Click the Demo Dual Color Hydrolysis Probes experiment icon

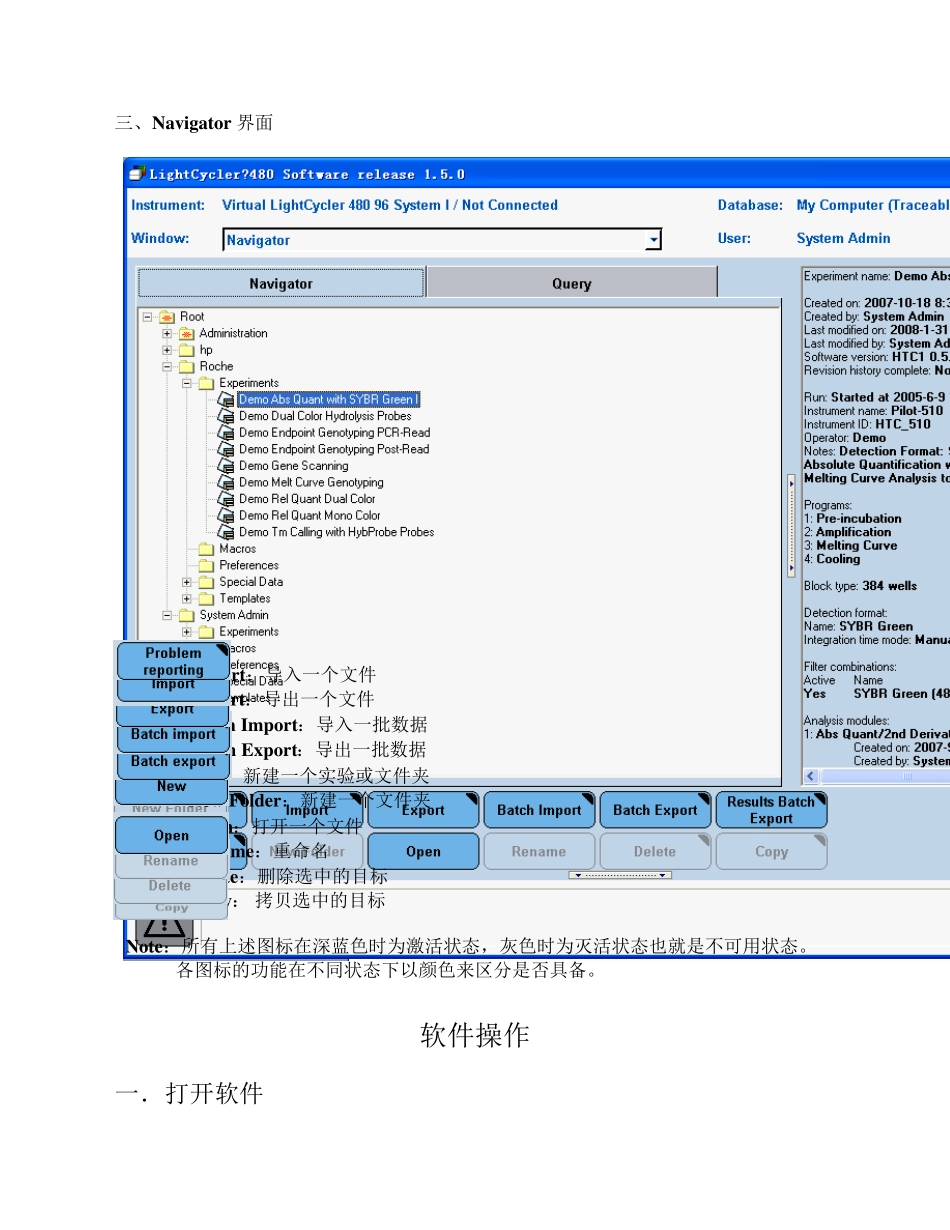[226, 416]
